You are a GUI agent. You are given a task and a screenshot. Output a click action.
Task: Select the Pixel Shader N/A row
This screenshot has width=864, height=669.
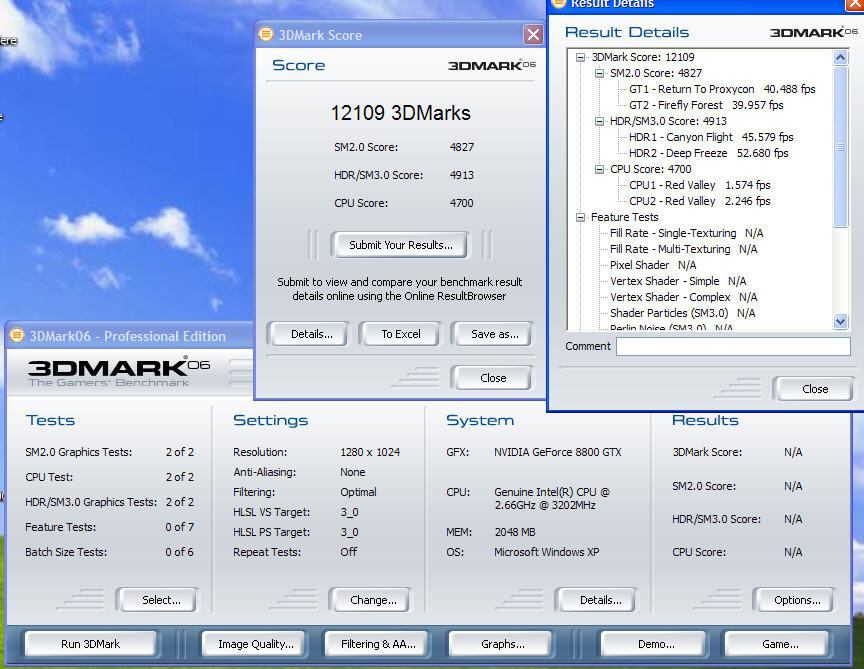pos(653,265)
